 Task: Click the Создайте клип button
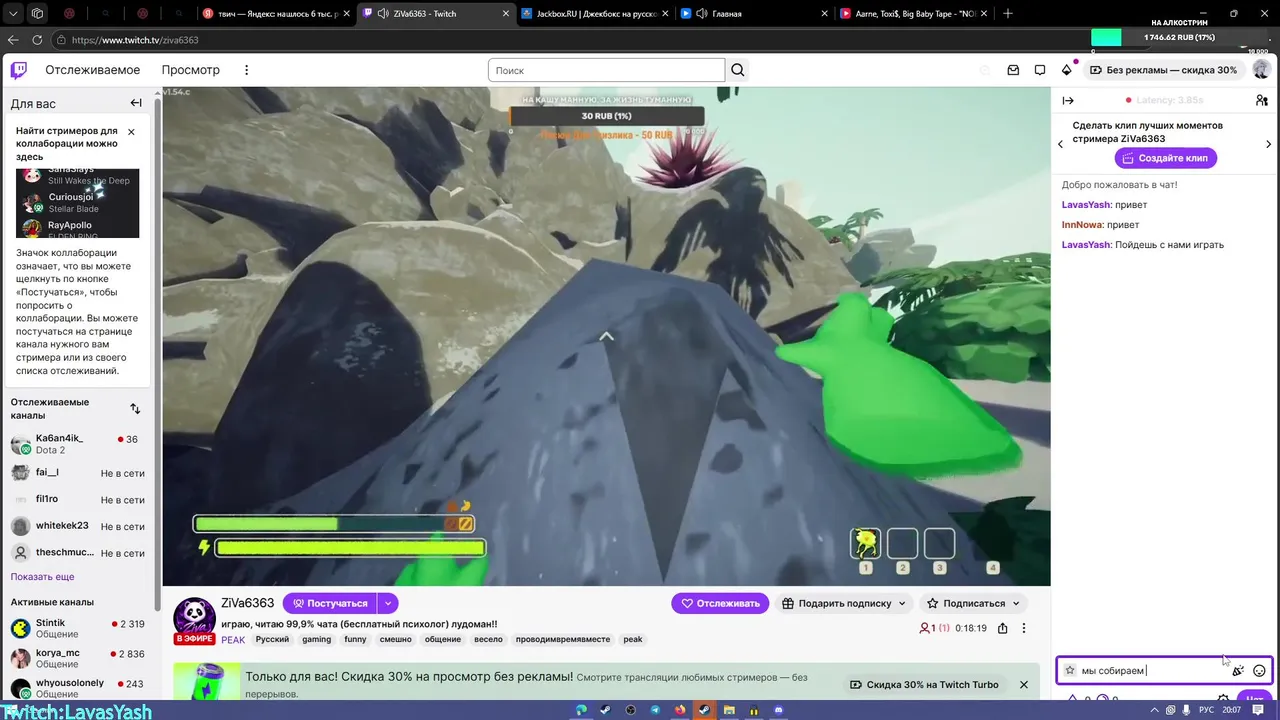1165,158
